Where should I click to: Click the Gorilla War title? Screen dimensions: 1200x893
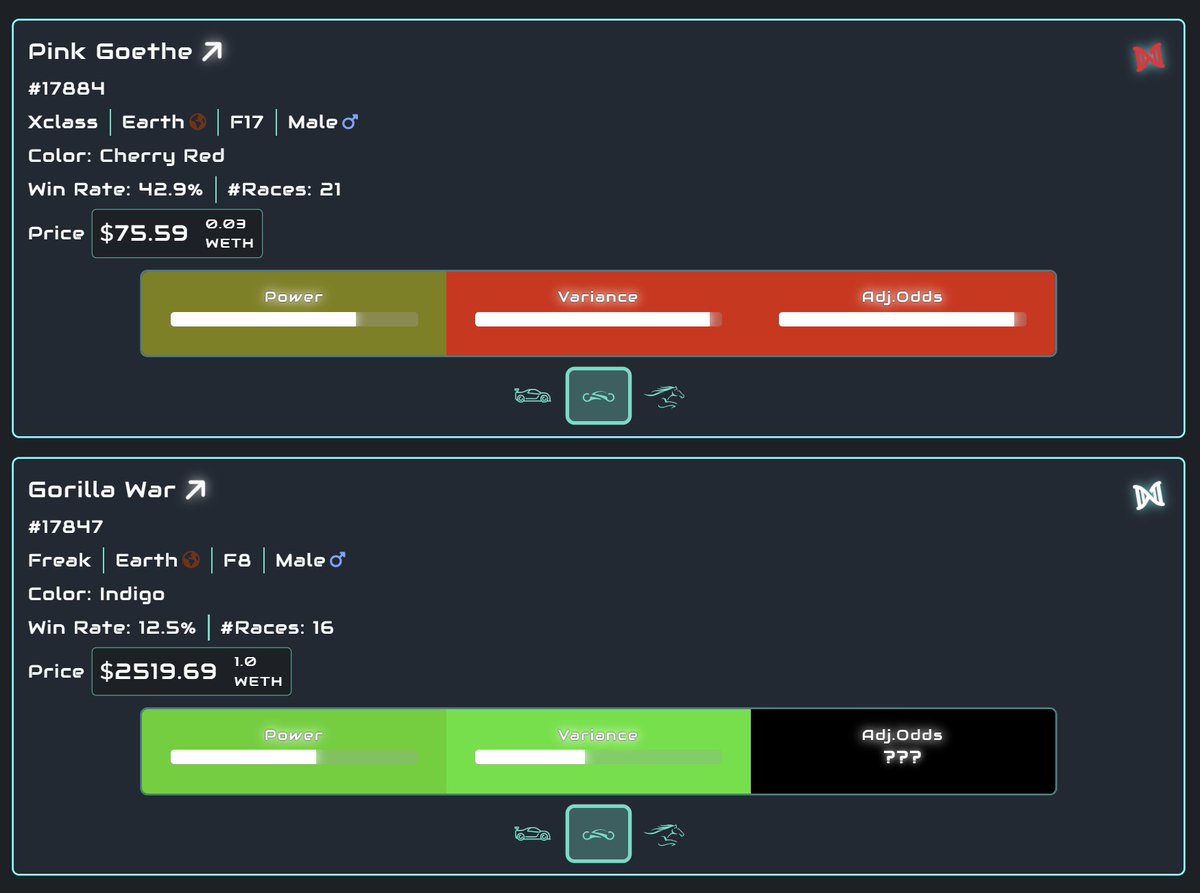pyautogui.click(x=102, y=489)
